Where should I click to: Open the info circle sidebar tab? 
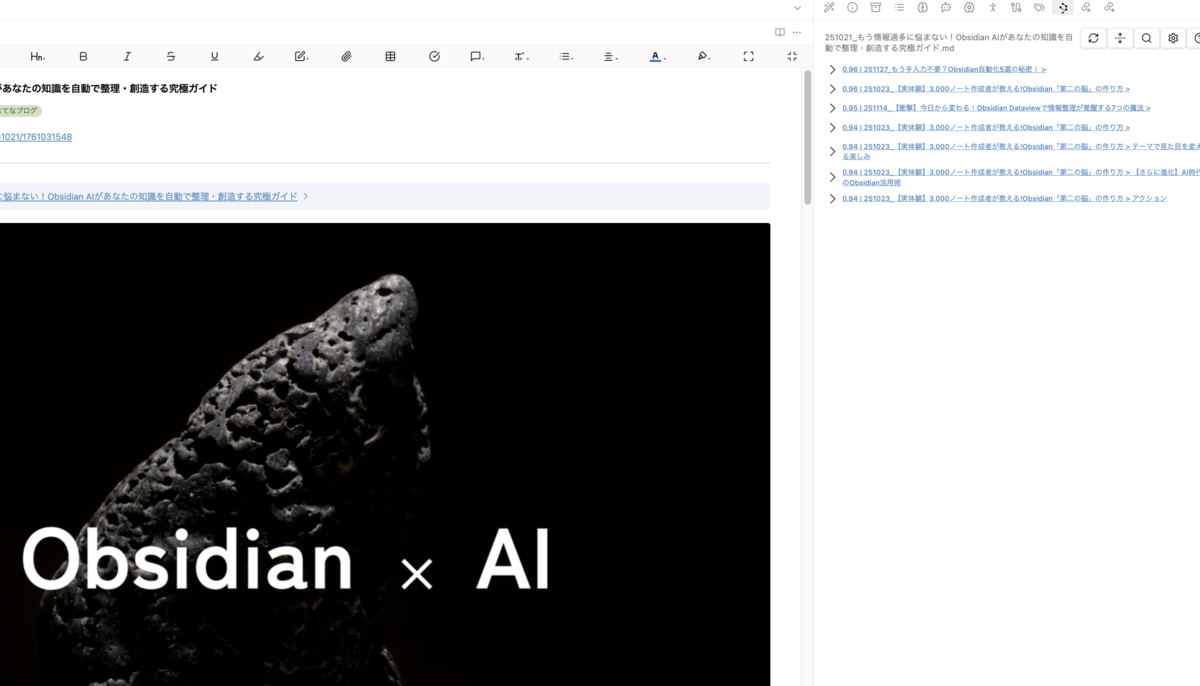(x=852, y=8)
